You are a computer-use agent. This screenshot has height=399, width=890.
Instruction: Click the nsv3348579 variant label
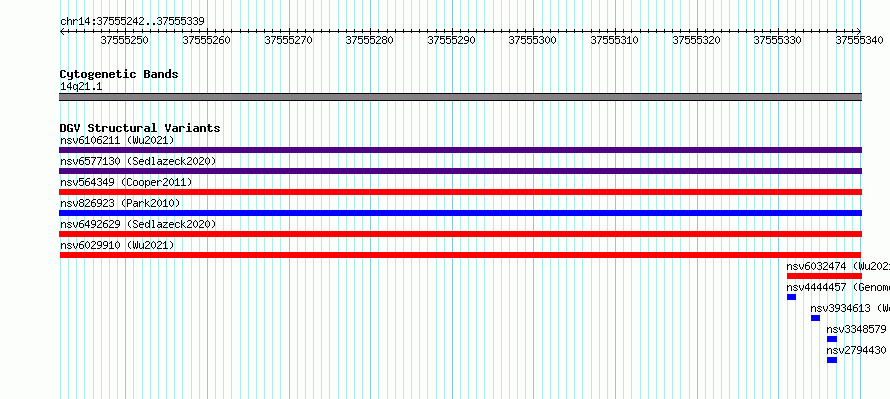(857, 329)
